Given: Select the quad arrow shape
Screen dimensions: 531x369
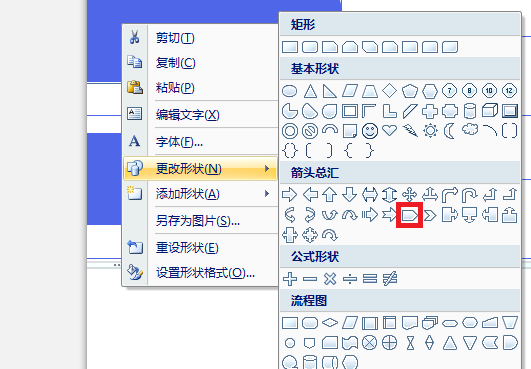Looking at the screenshot, I should pyautogui.click(x=410, y=195).
